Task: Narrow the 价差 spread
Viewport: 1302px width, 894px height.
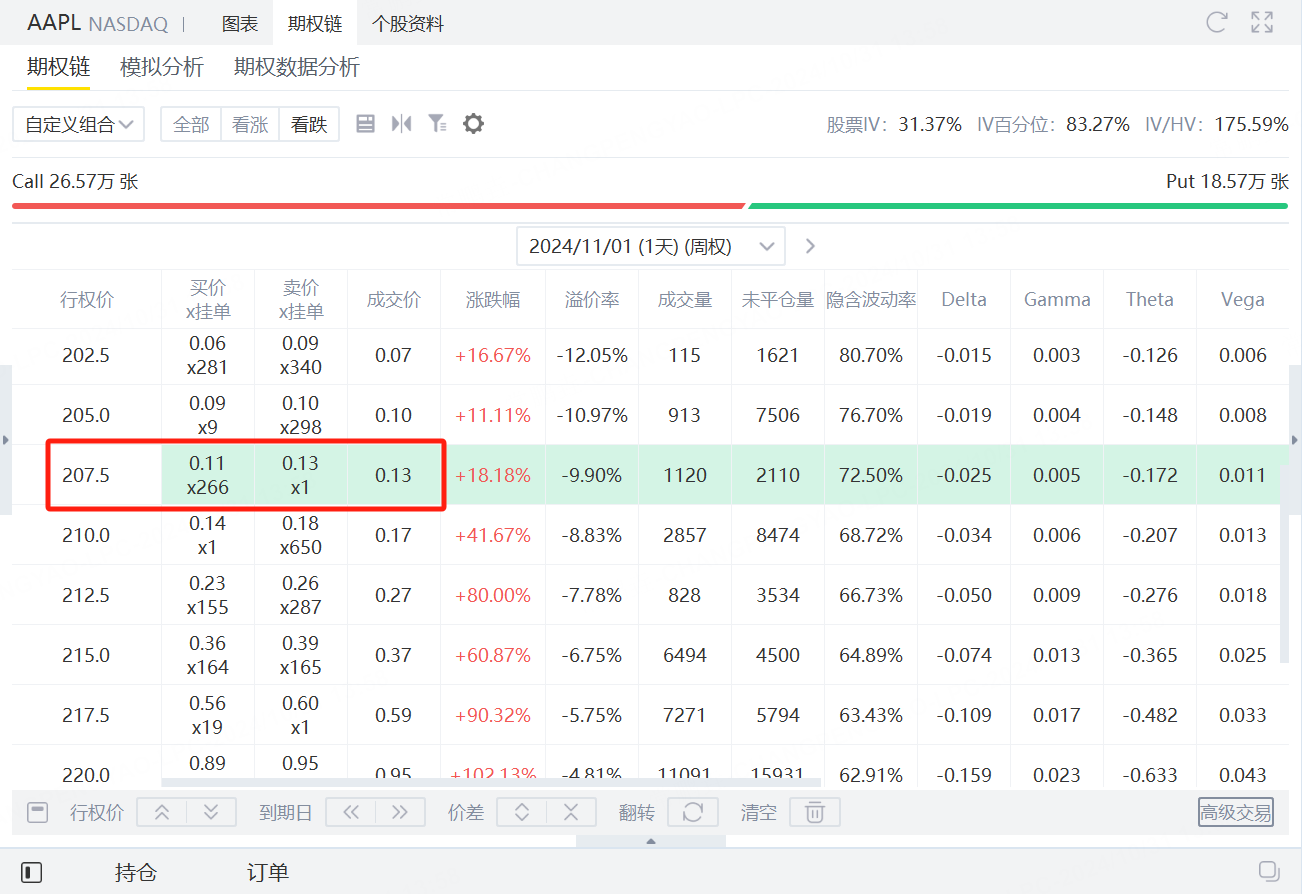Action: (571, 812)
